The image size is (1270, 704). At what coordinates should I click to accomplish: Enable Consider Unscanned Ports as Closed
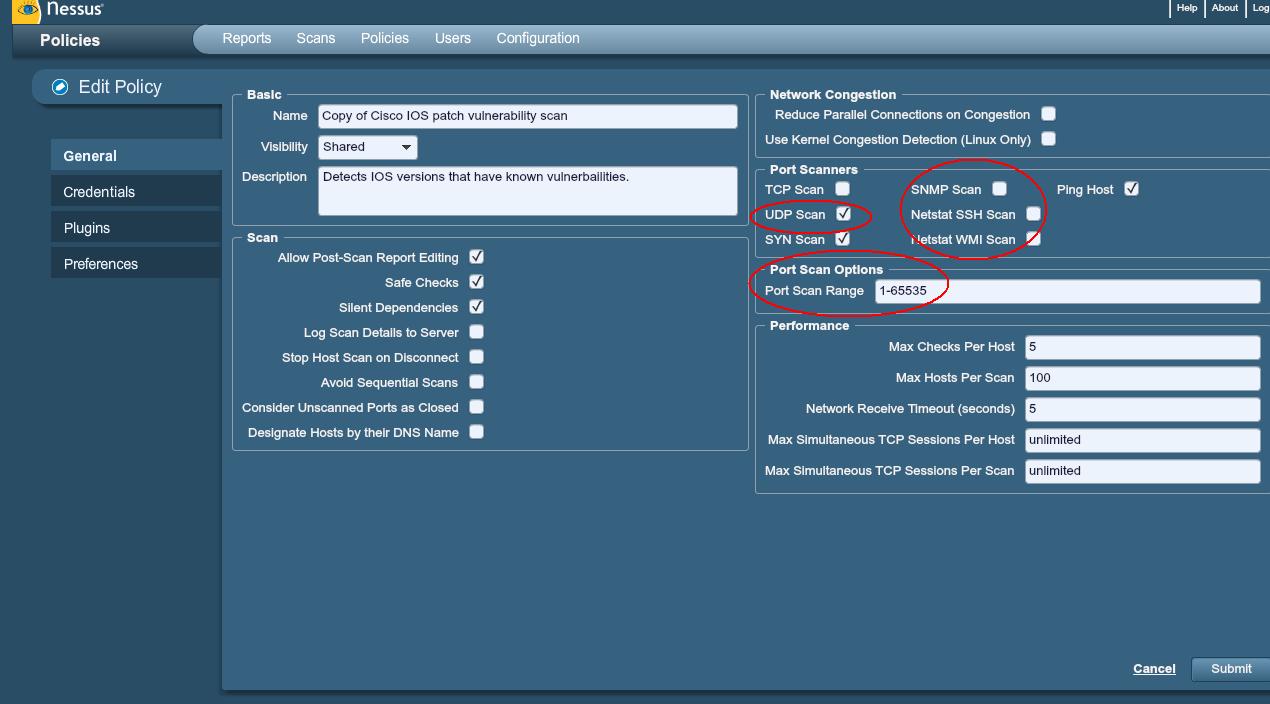pos(477,407)
